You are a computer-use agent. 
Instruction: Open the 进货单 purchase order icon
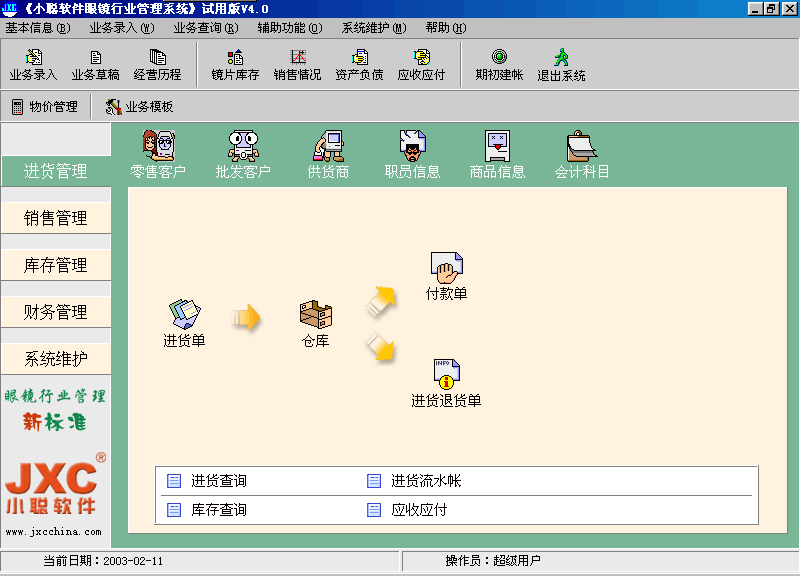click(x=184, y=316)
